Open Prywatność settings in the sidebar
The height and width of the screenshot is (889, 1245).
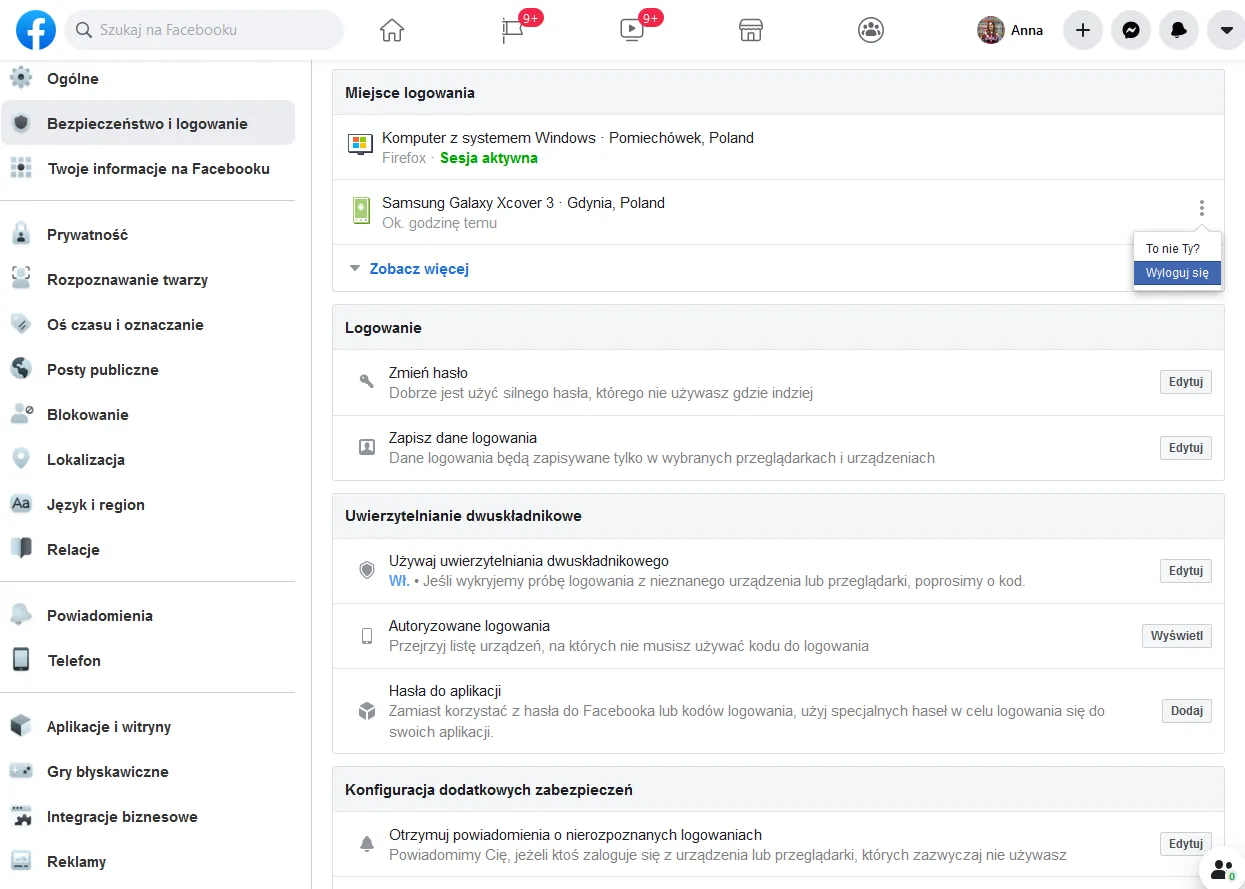87,235
